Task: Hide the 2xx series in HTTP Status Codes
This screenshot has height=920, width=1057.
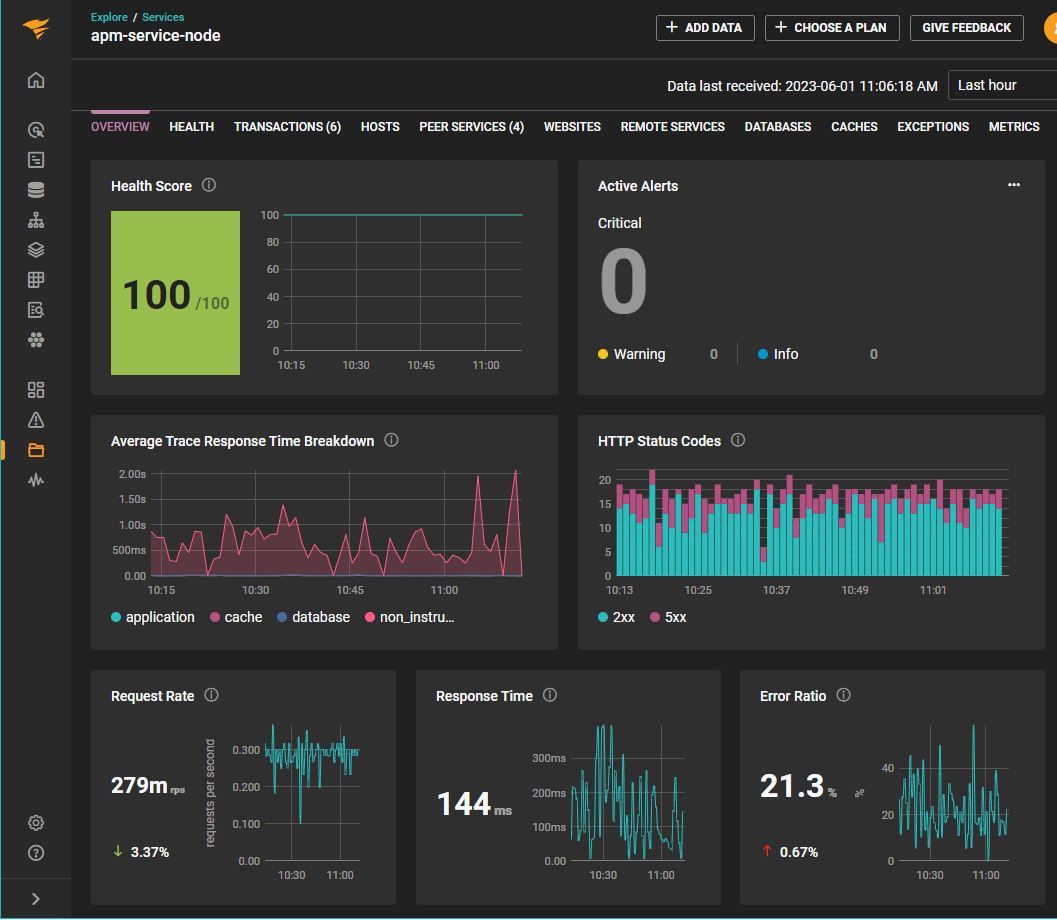Action: [x=616, y=617]
